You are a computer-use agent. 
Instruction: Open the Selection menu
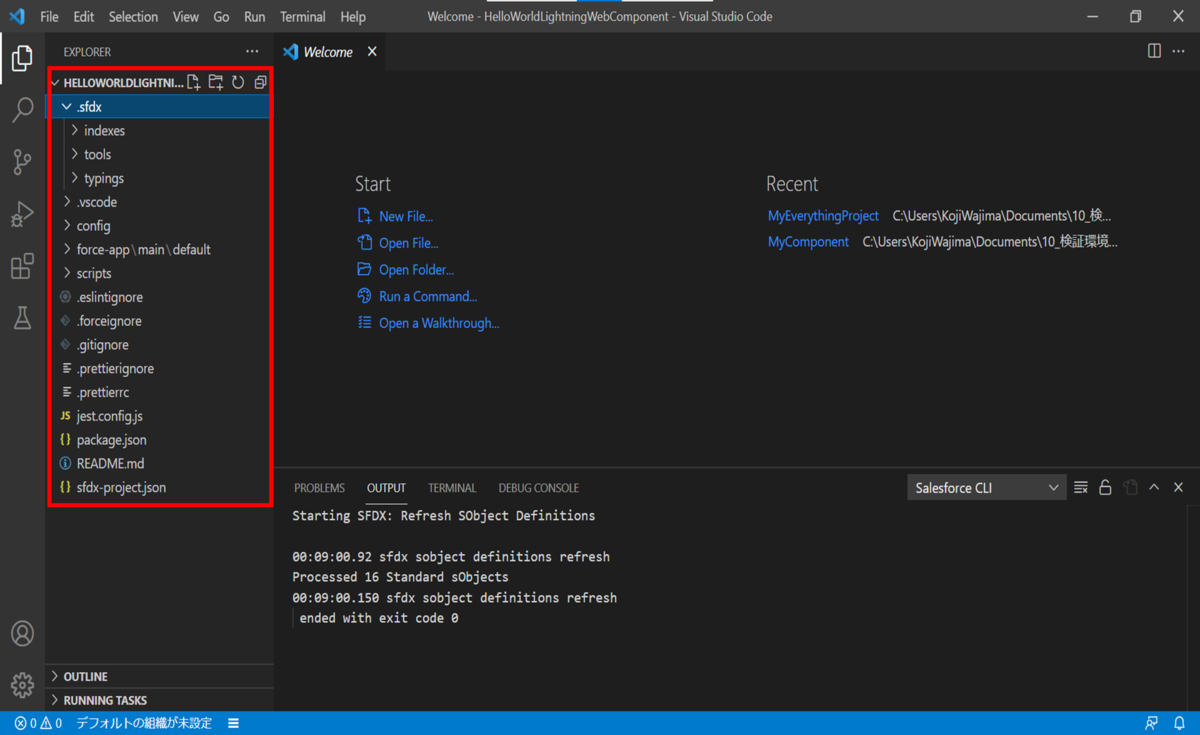click(133, 16)
